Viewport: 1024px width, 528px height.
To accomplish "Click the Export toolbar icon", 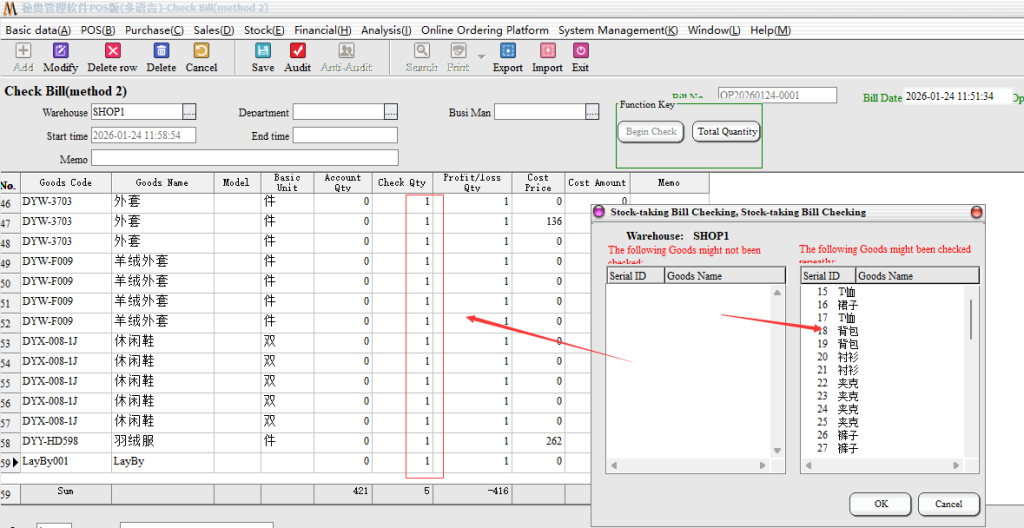I will (507, 57).
